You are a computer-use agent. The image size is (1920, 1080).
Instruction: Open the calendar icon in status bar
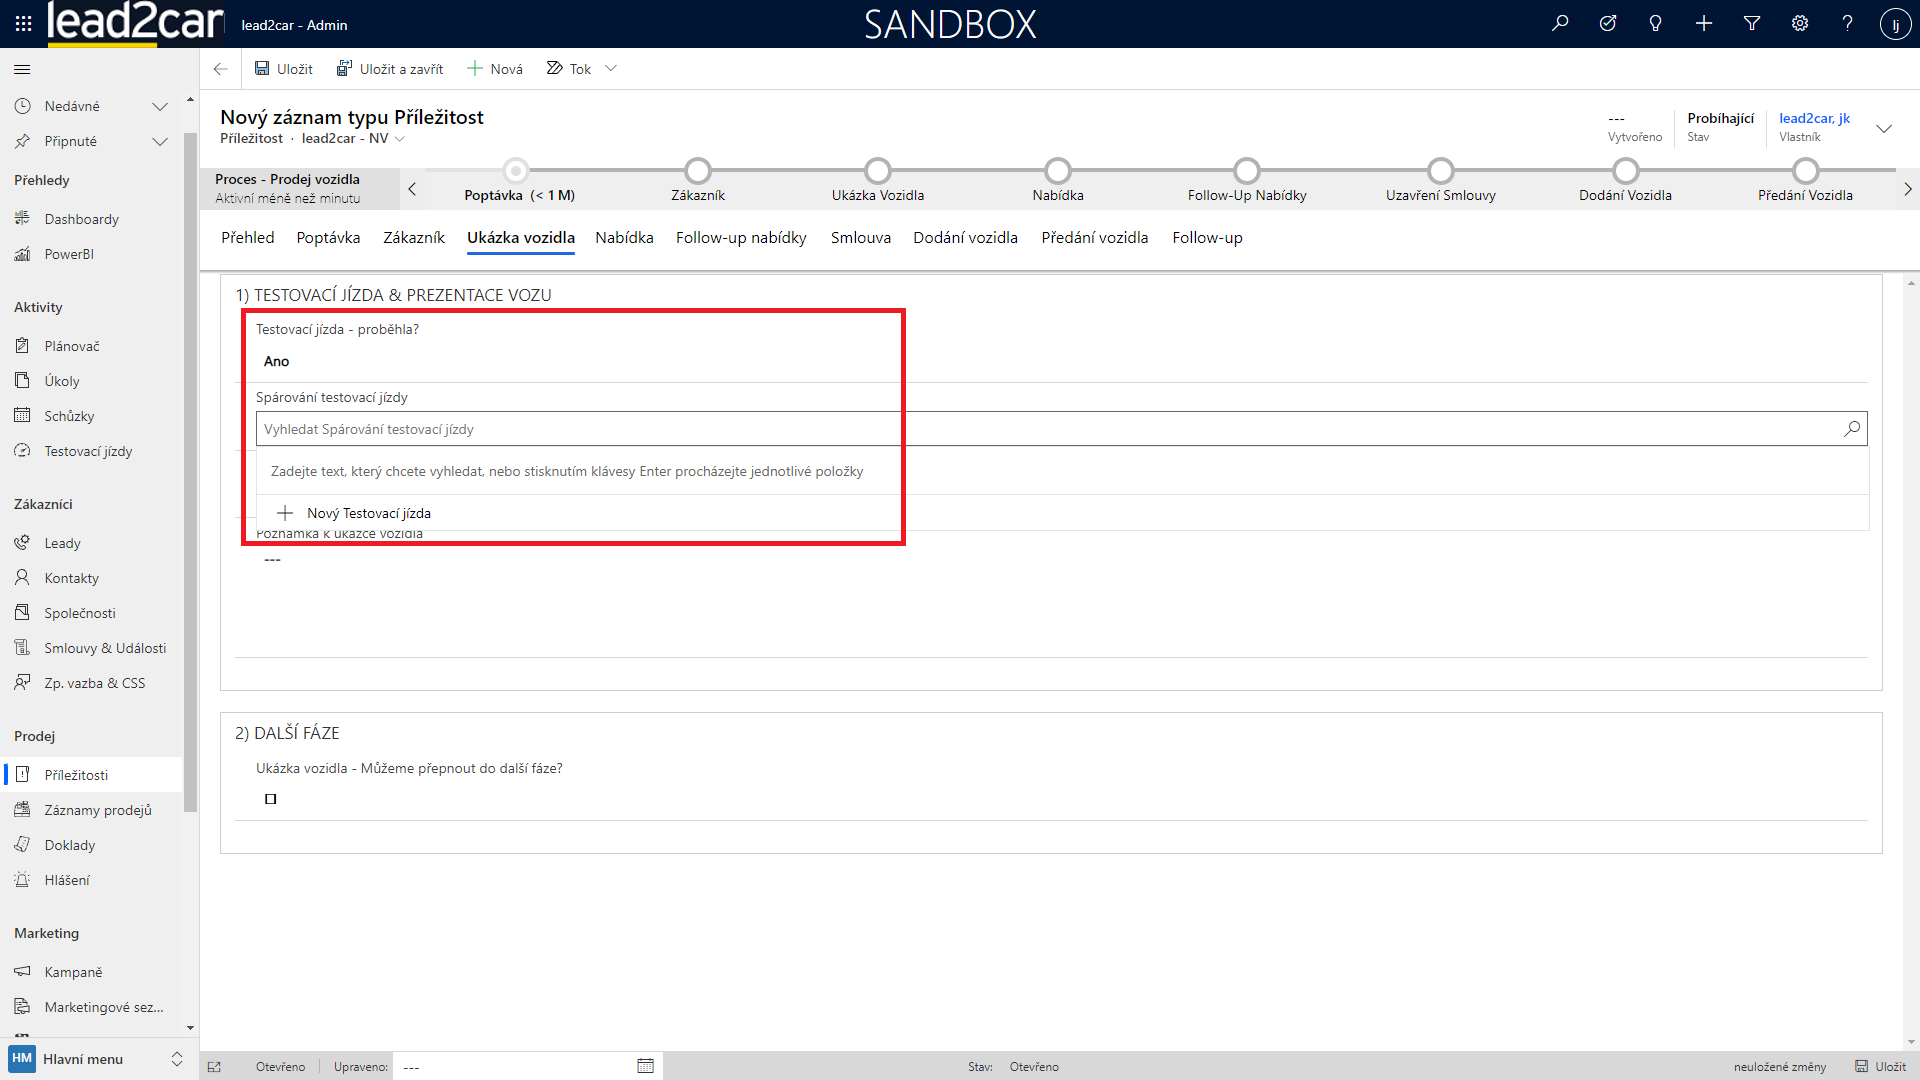point(645,1066)
